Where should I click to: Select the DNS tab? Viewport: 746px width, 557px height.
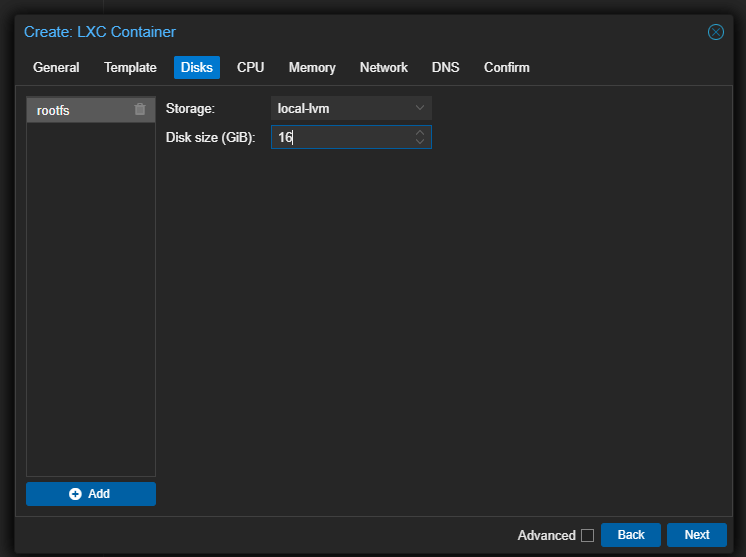pyautogui.click(x=445, y=67)
